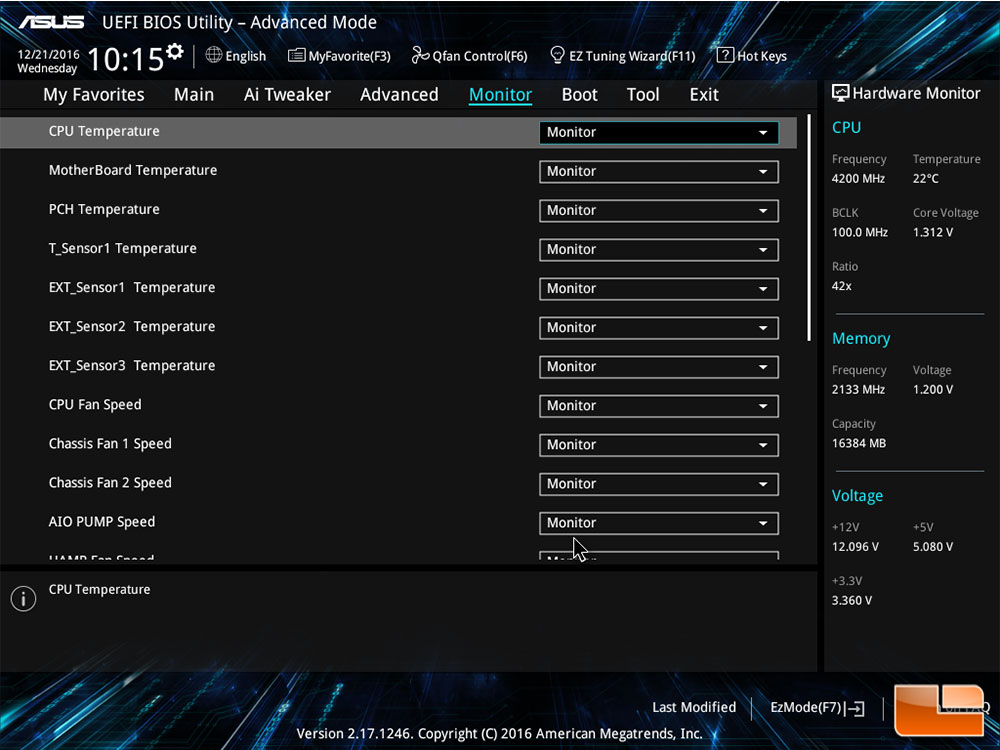1000x750 pixels.
Task: Expand the Chassis Fan 2 Speed dropdown
Action: pos(659,483)
